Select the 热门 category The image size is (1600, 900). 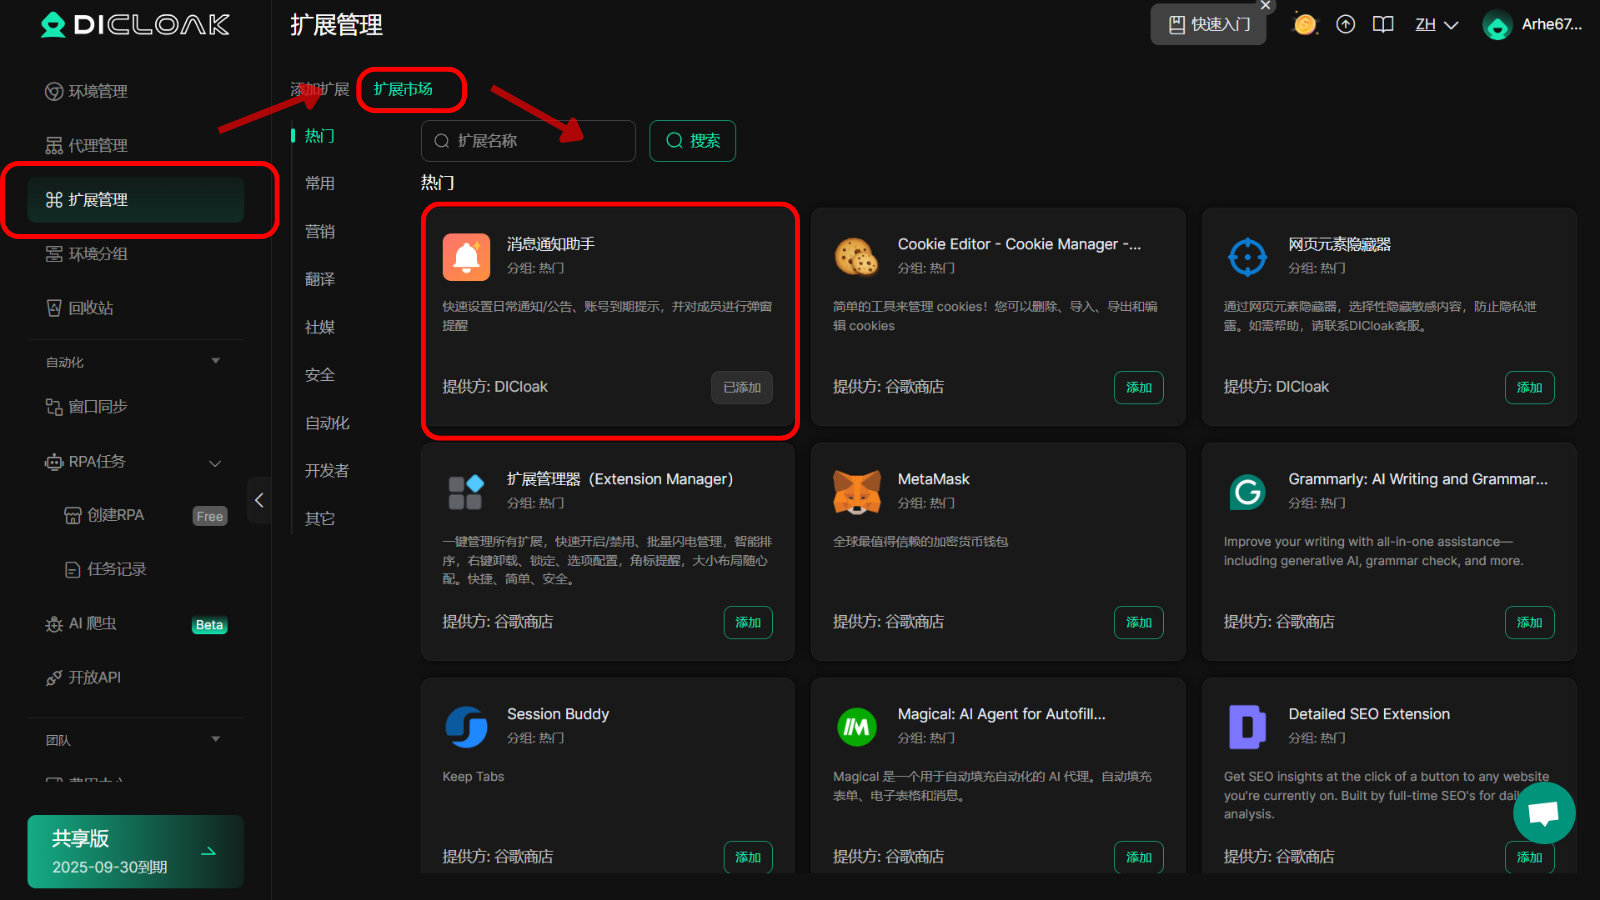(x=320, y=136)
